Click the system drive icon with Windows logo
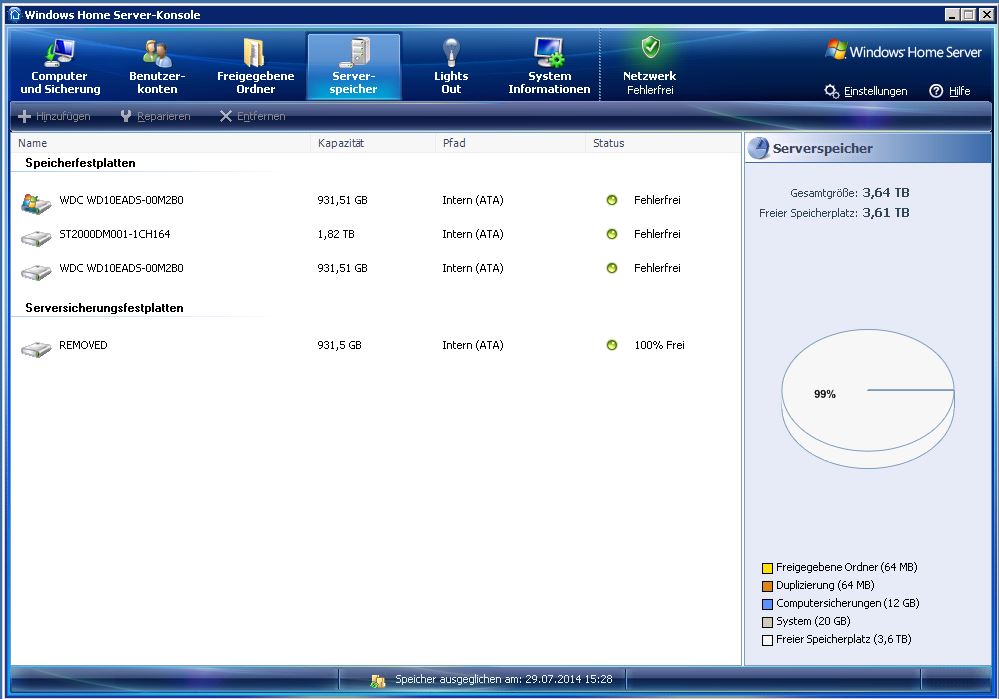 point(36,203)
